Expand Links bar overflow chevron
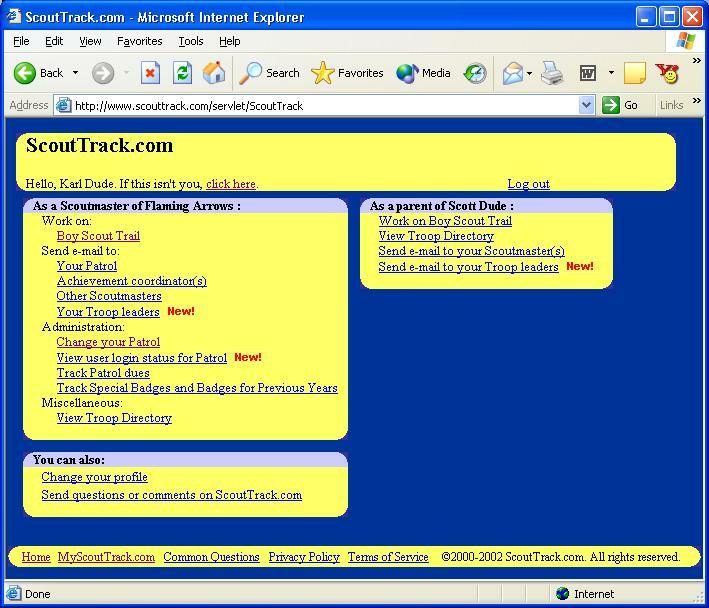The height and width of the screenshot is (608, 709). coord(697,101)
